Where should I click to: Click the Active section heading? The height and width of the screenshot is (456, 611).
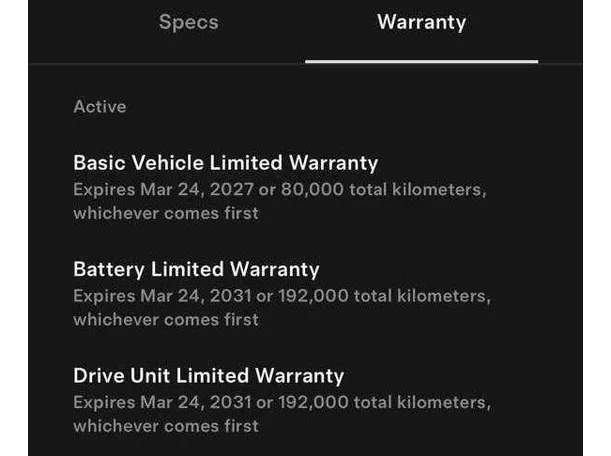click(x=100, y=106)
